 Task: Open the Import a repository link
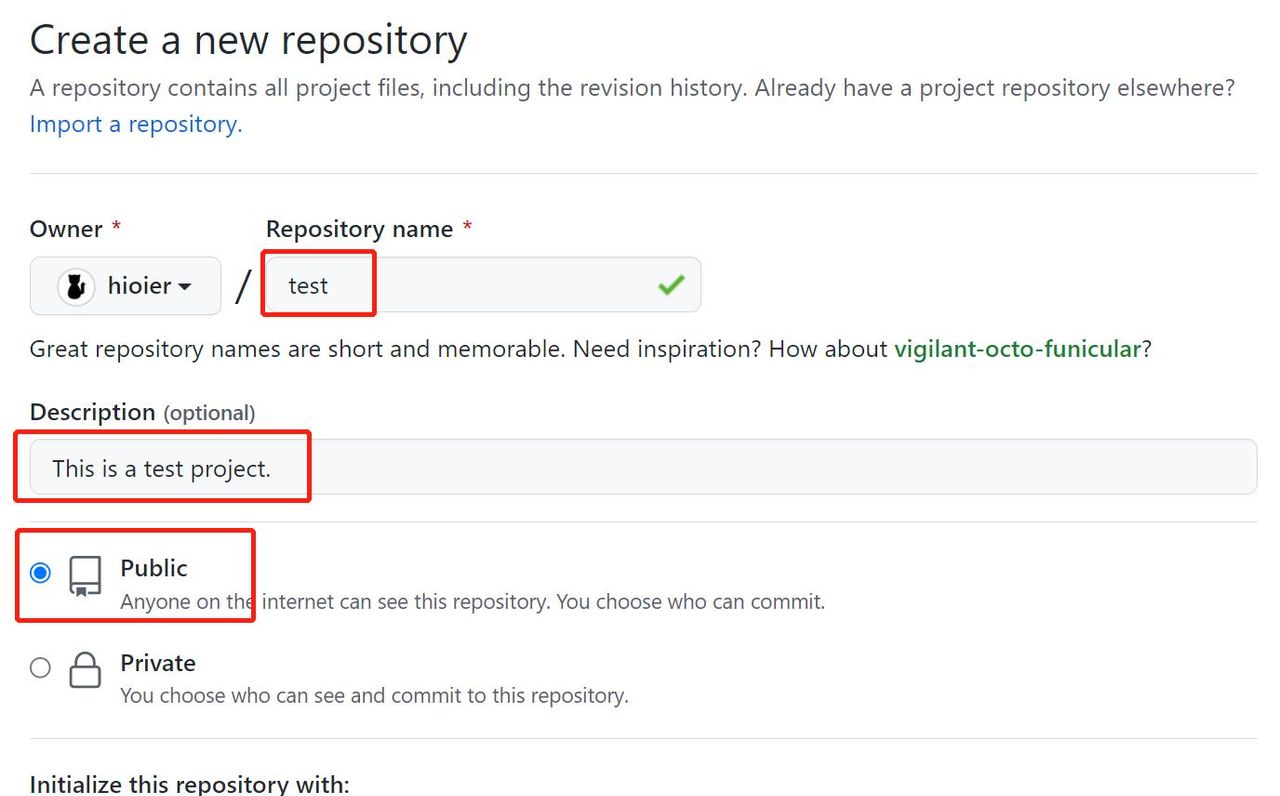(x=136, y=125)
